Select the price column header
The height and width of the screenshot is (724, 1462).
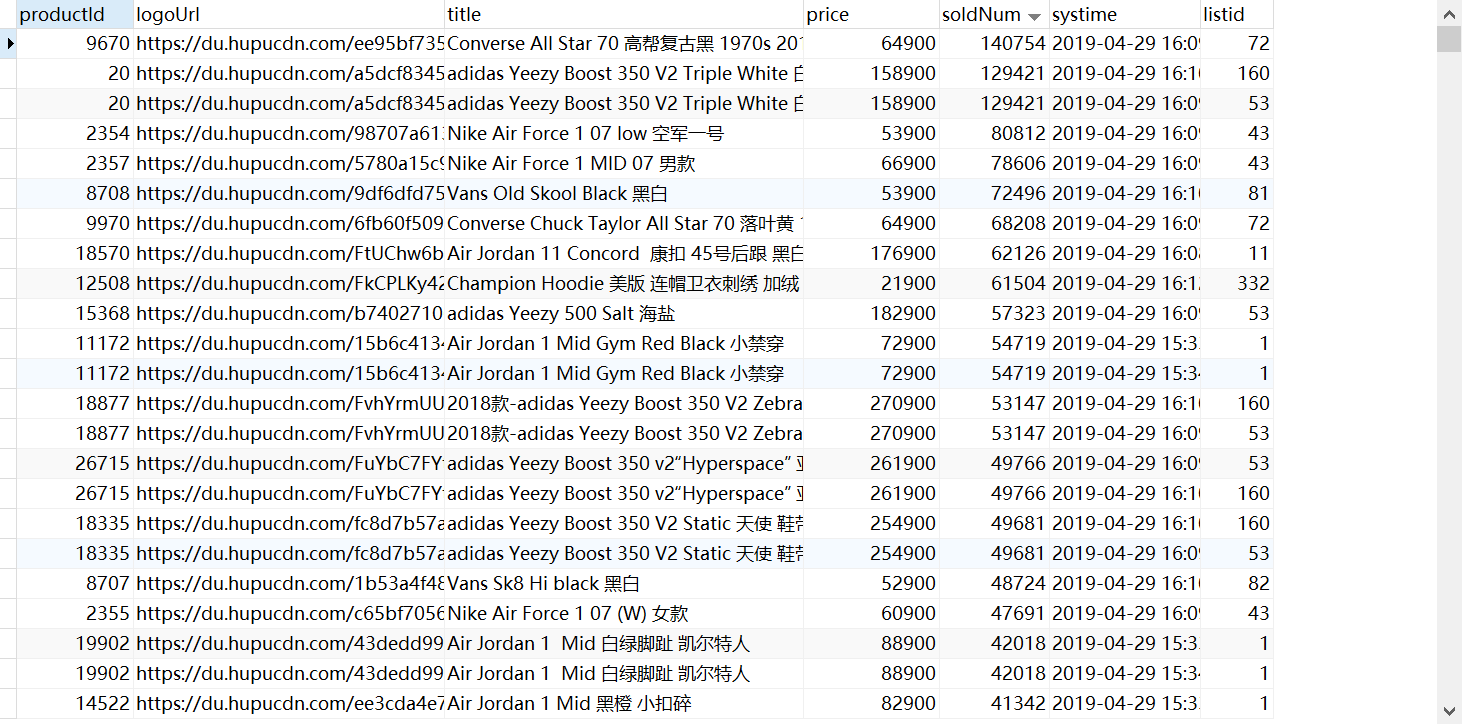coord(871,14)
